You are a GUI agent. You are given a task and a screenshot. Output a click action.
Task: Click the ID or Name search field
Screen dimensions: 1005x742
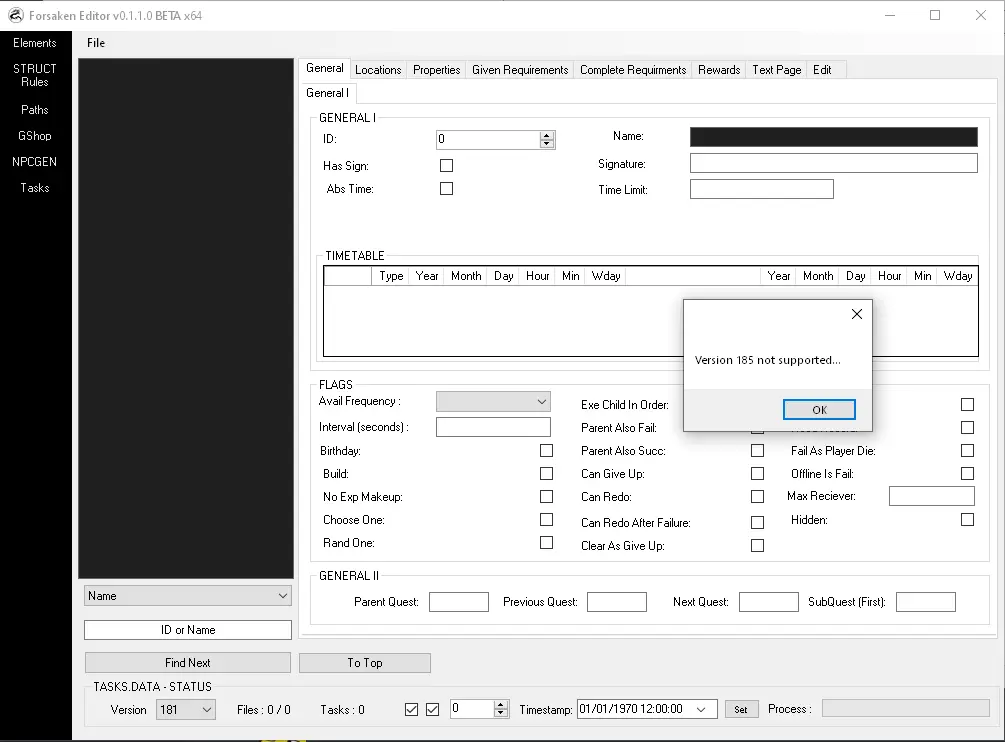click(188, 630)
